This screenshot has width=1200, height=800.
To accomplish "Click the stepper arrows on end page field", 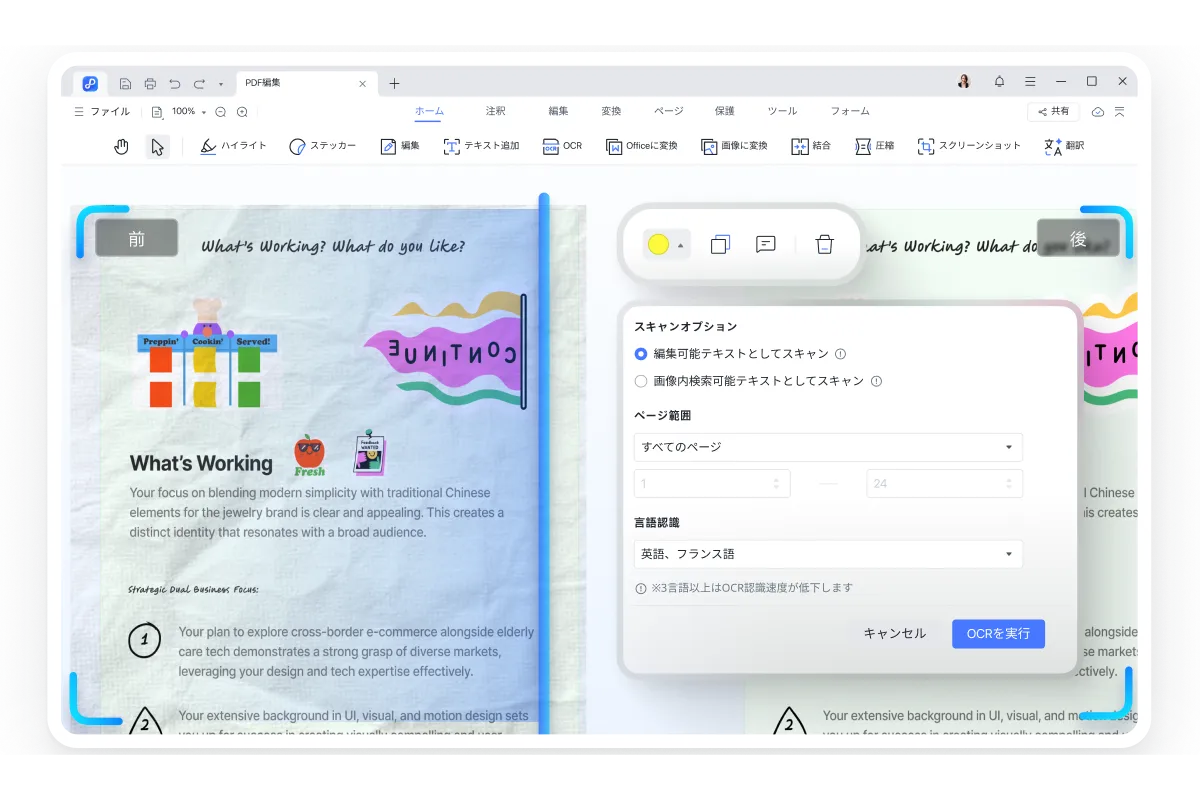I will [x=1009, y=483].
